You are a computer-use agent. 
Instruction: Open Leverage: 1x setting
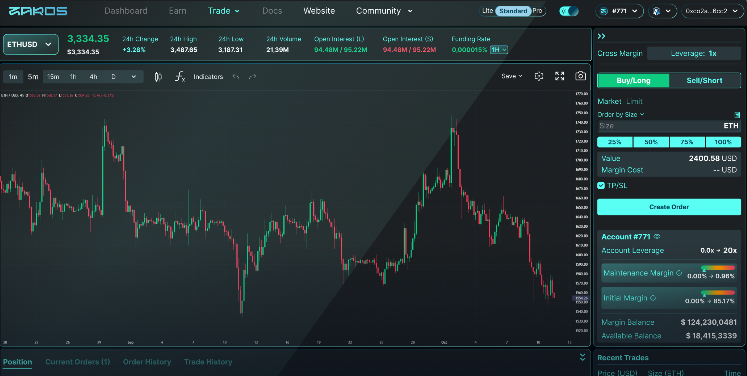tap(694, 53)
